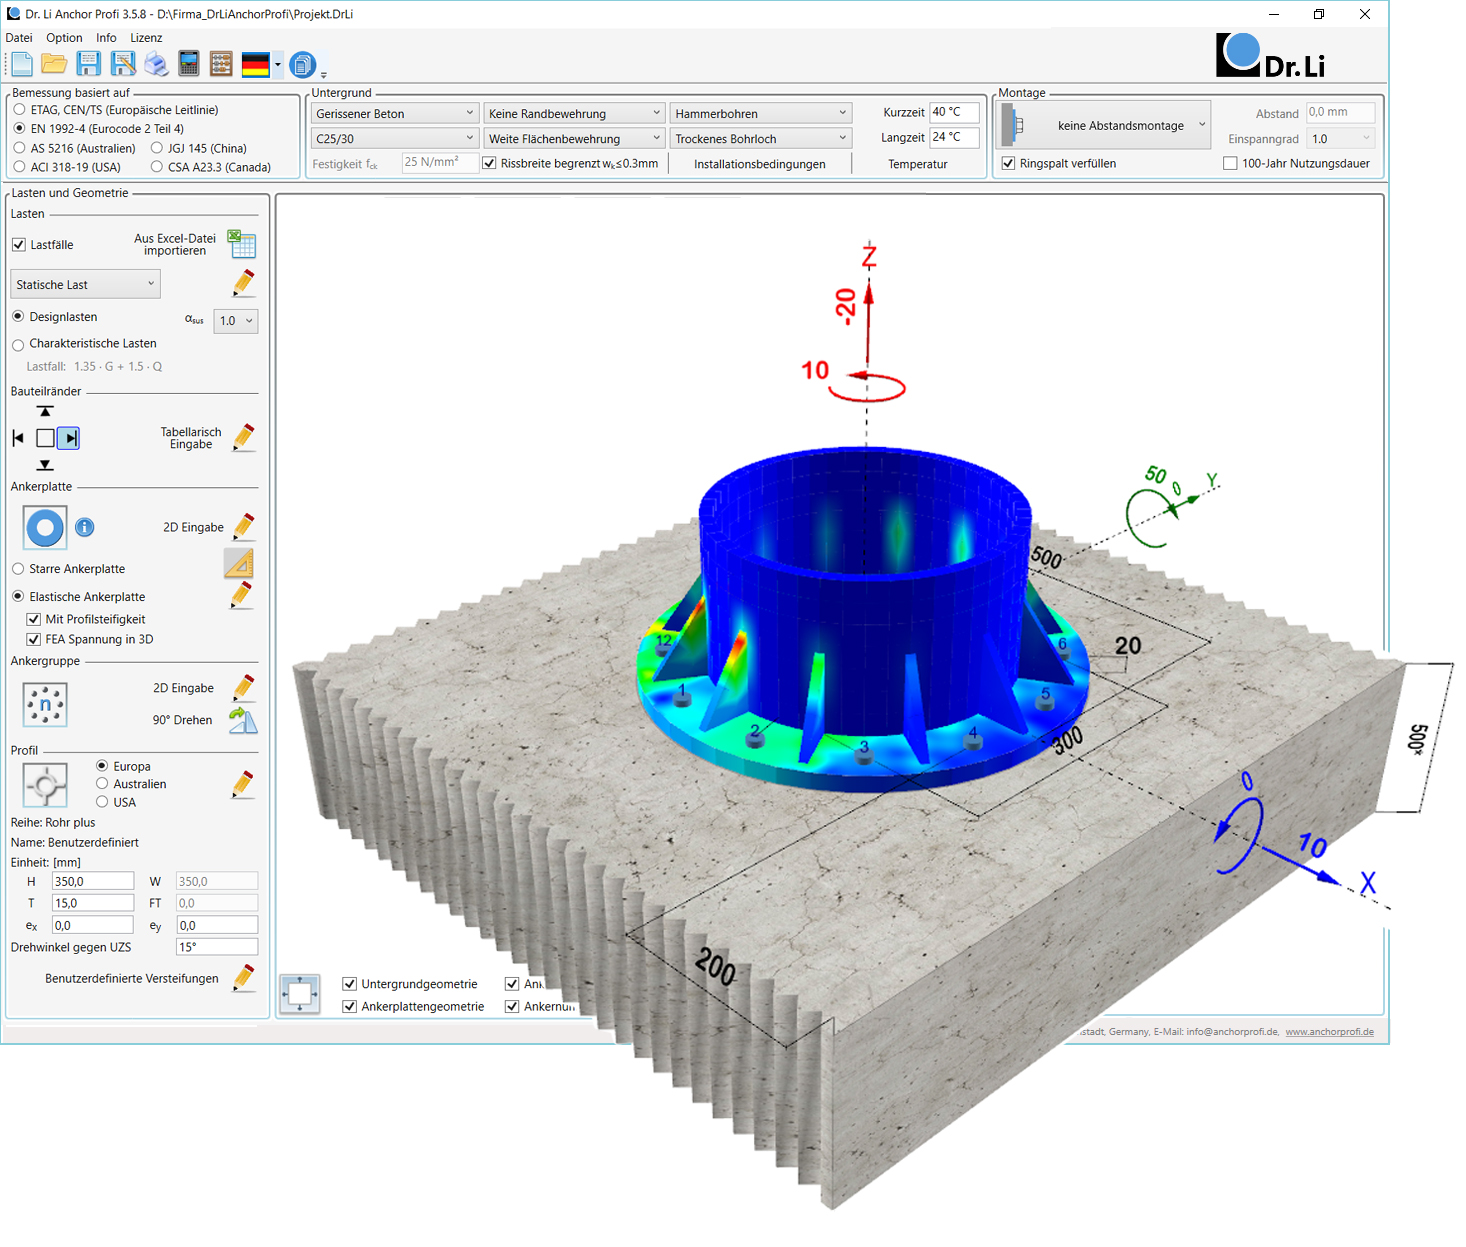This screenshot has height=1247, width=1466.
Task: Open a project with the folder icon
Action: tap(54, 64)
